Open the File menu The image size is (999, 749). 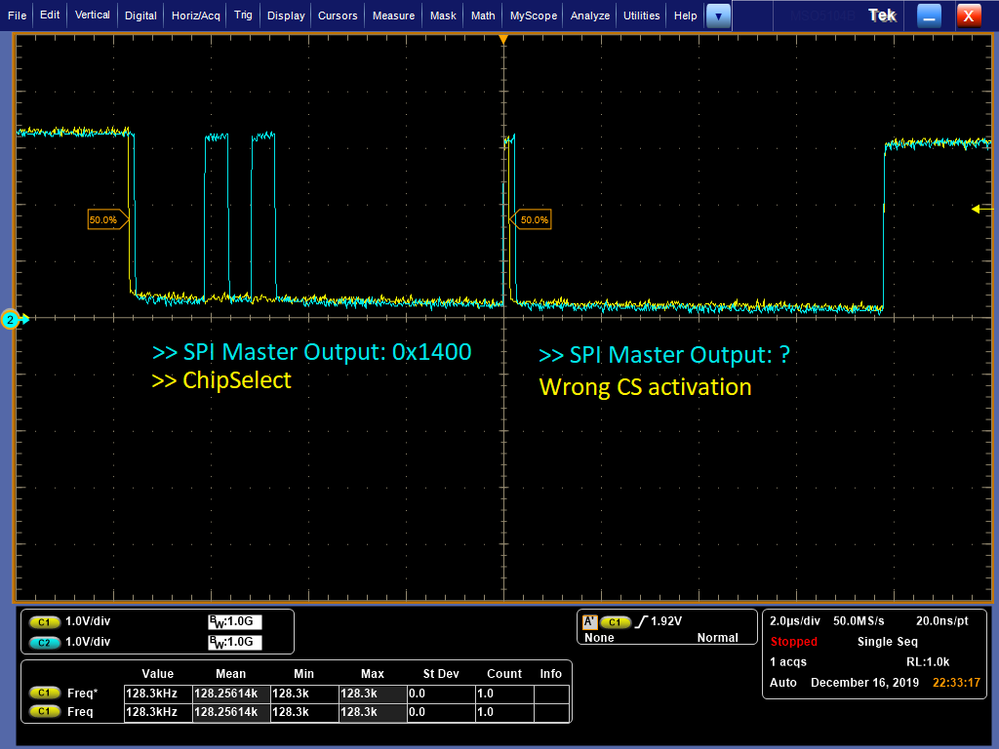17,15
